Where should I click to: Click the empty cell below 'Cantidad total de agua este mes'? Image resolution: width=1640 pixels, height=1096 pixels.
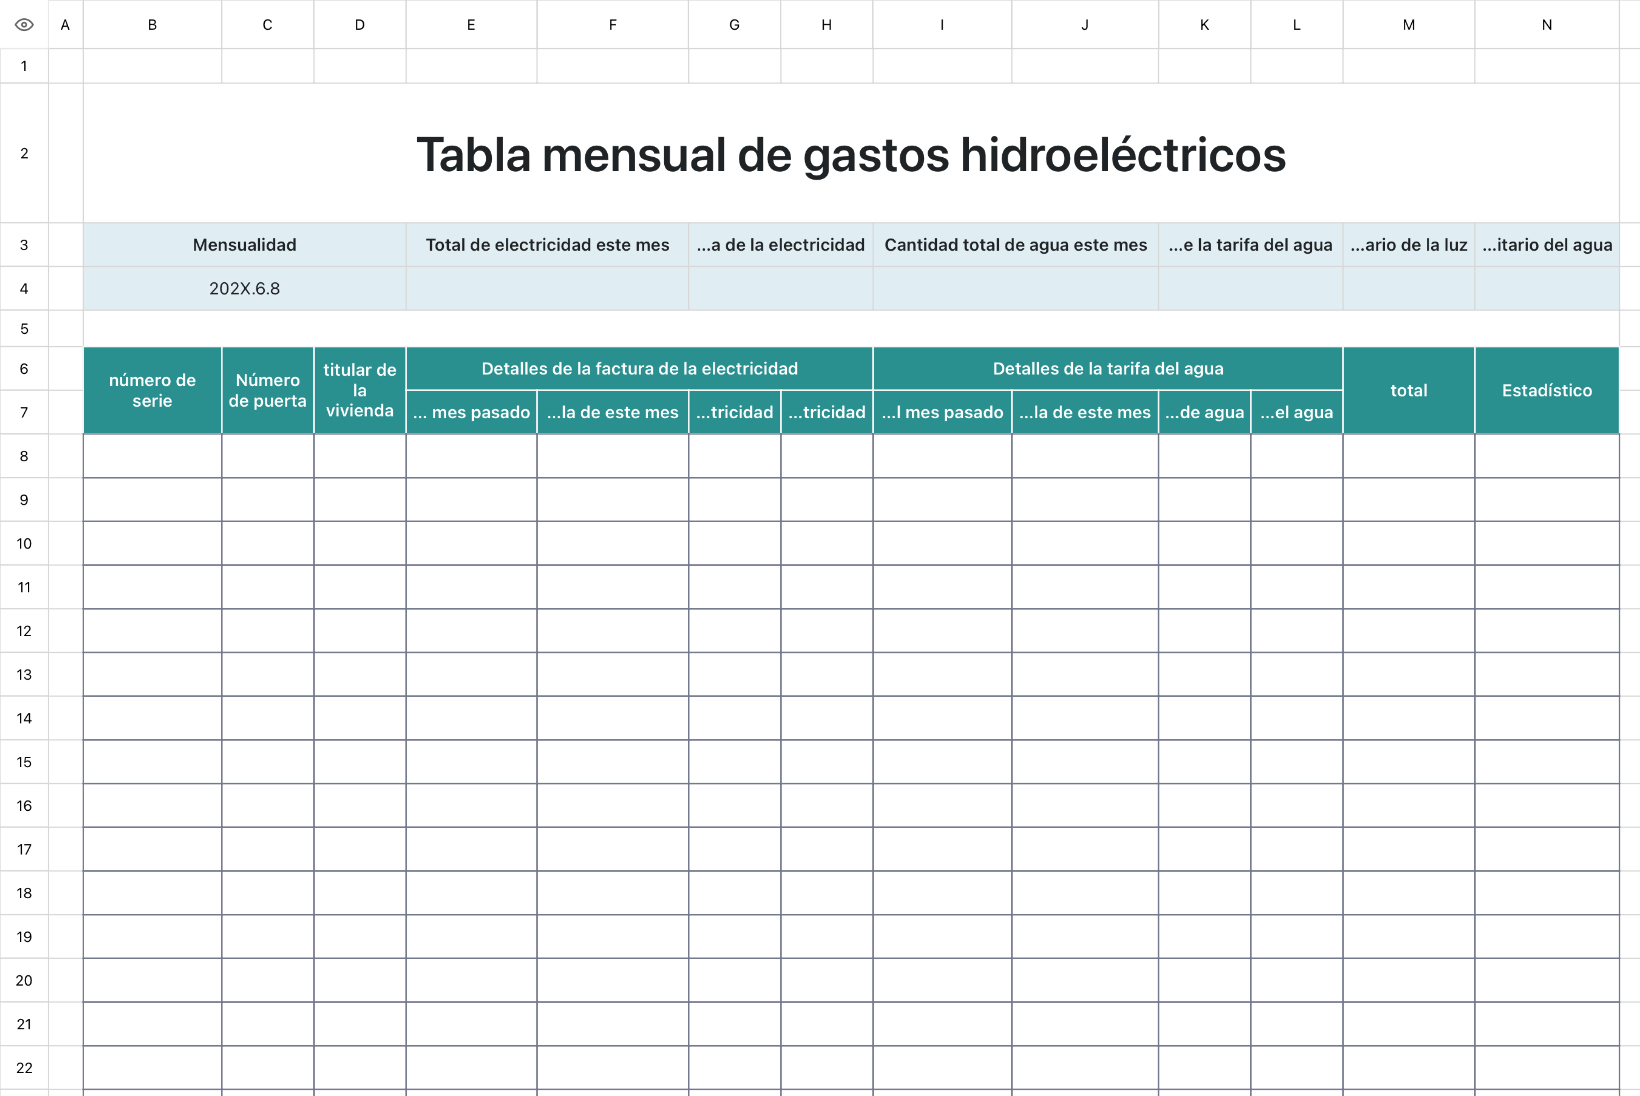pos(1016,289)
